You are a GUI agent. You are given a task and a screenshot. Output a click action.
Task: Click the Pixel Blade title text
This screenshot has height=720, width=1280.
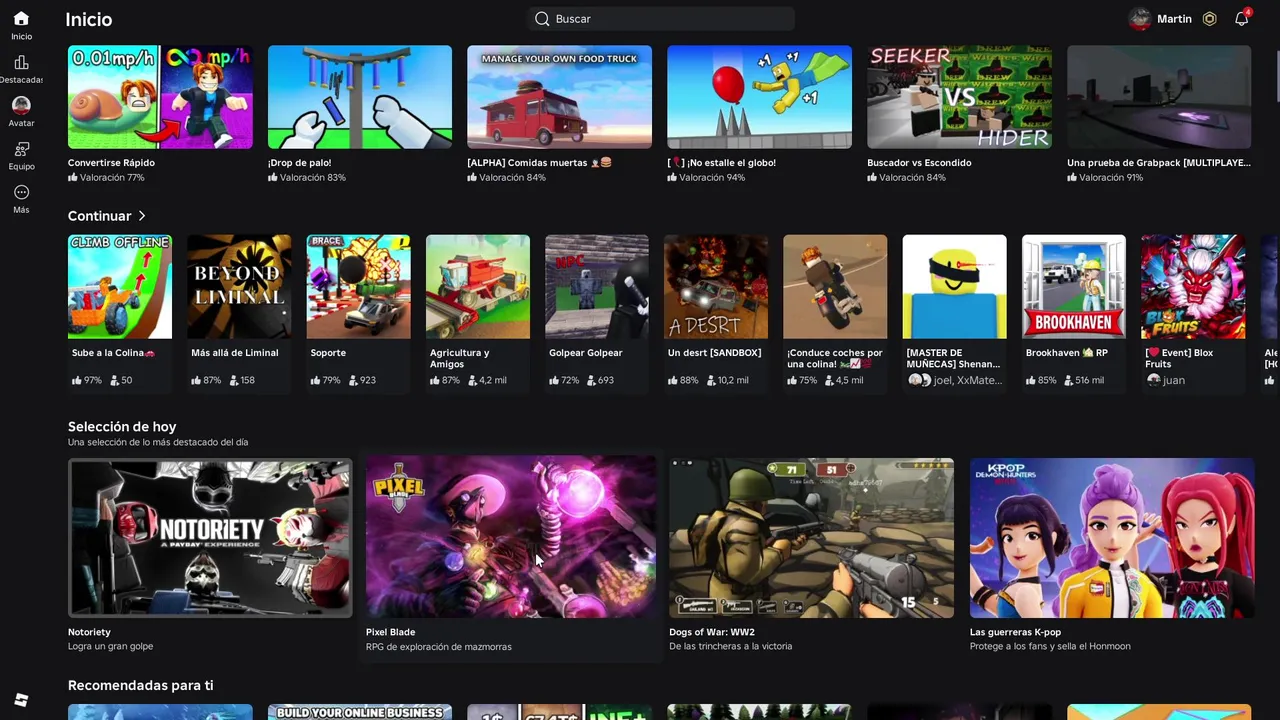point(390,632)
